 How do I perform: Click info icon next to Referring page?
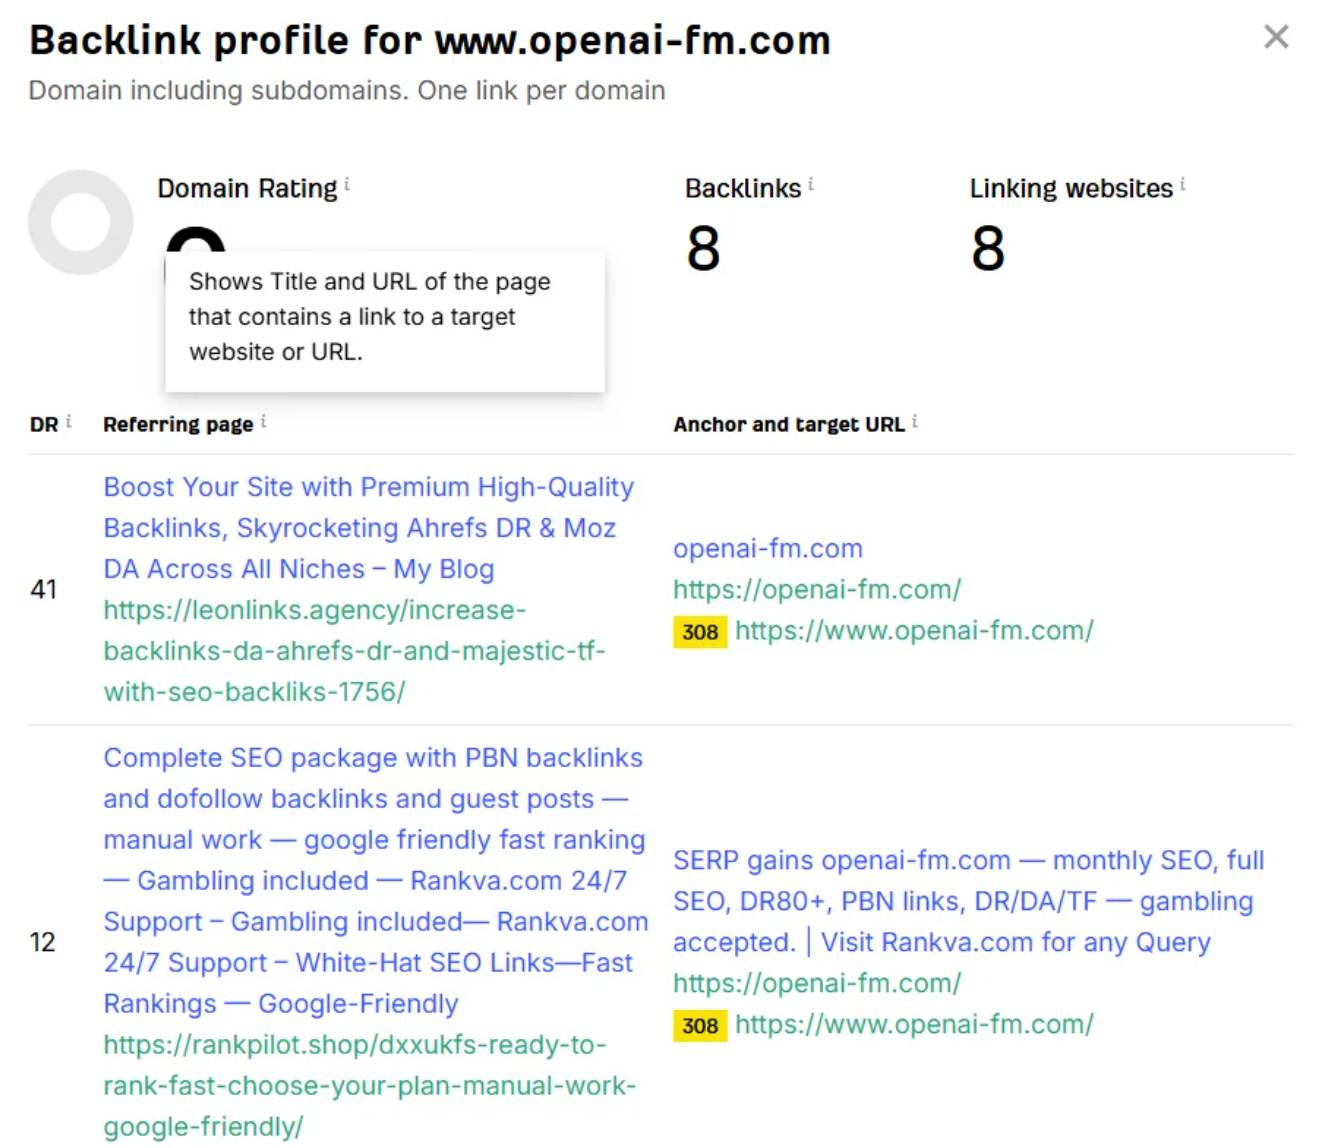263,421
